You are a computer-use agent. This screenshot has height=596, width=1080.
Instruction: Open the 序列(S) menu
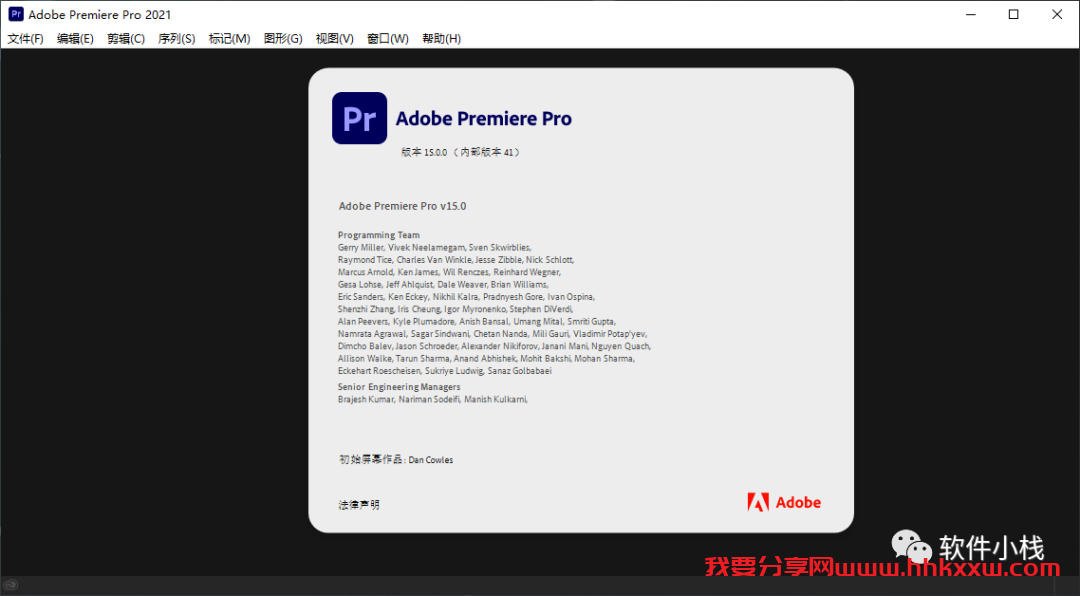176,39
